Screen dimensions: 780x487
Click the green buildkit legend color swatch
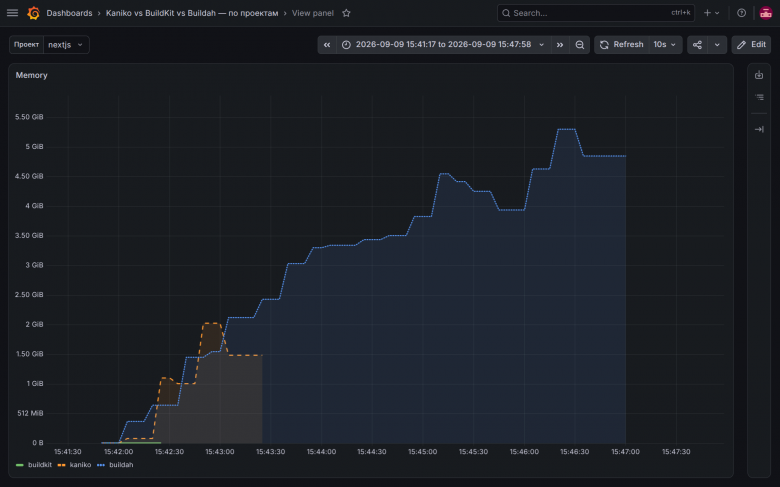[x=19, y=465]
